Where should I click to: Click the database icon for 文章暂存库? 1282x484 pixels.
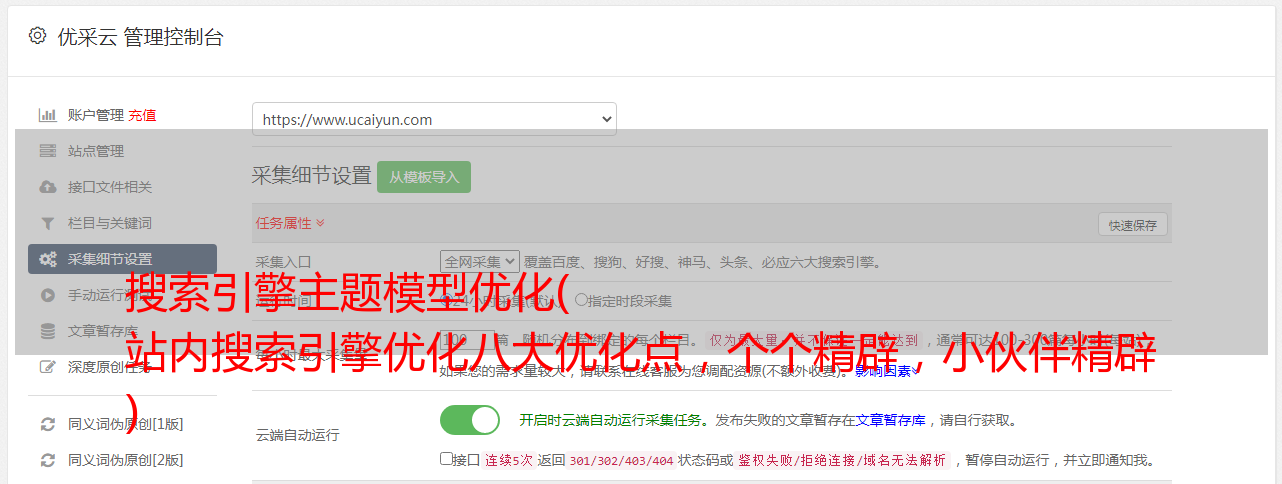tap(47, 331)
